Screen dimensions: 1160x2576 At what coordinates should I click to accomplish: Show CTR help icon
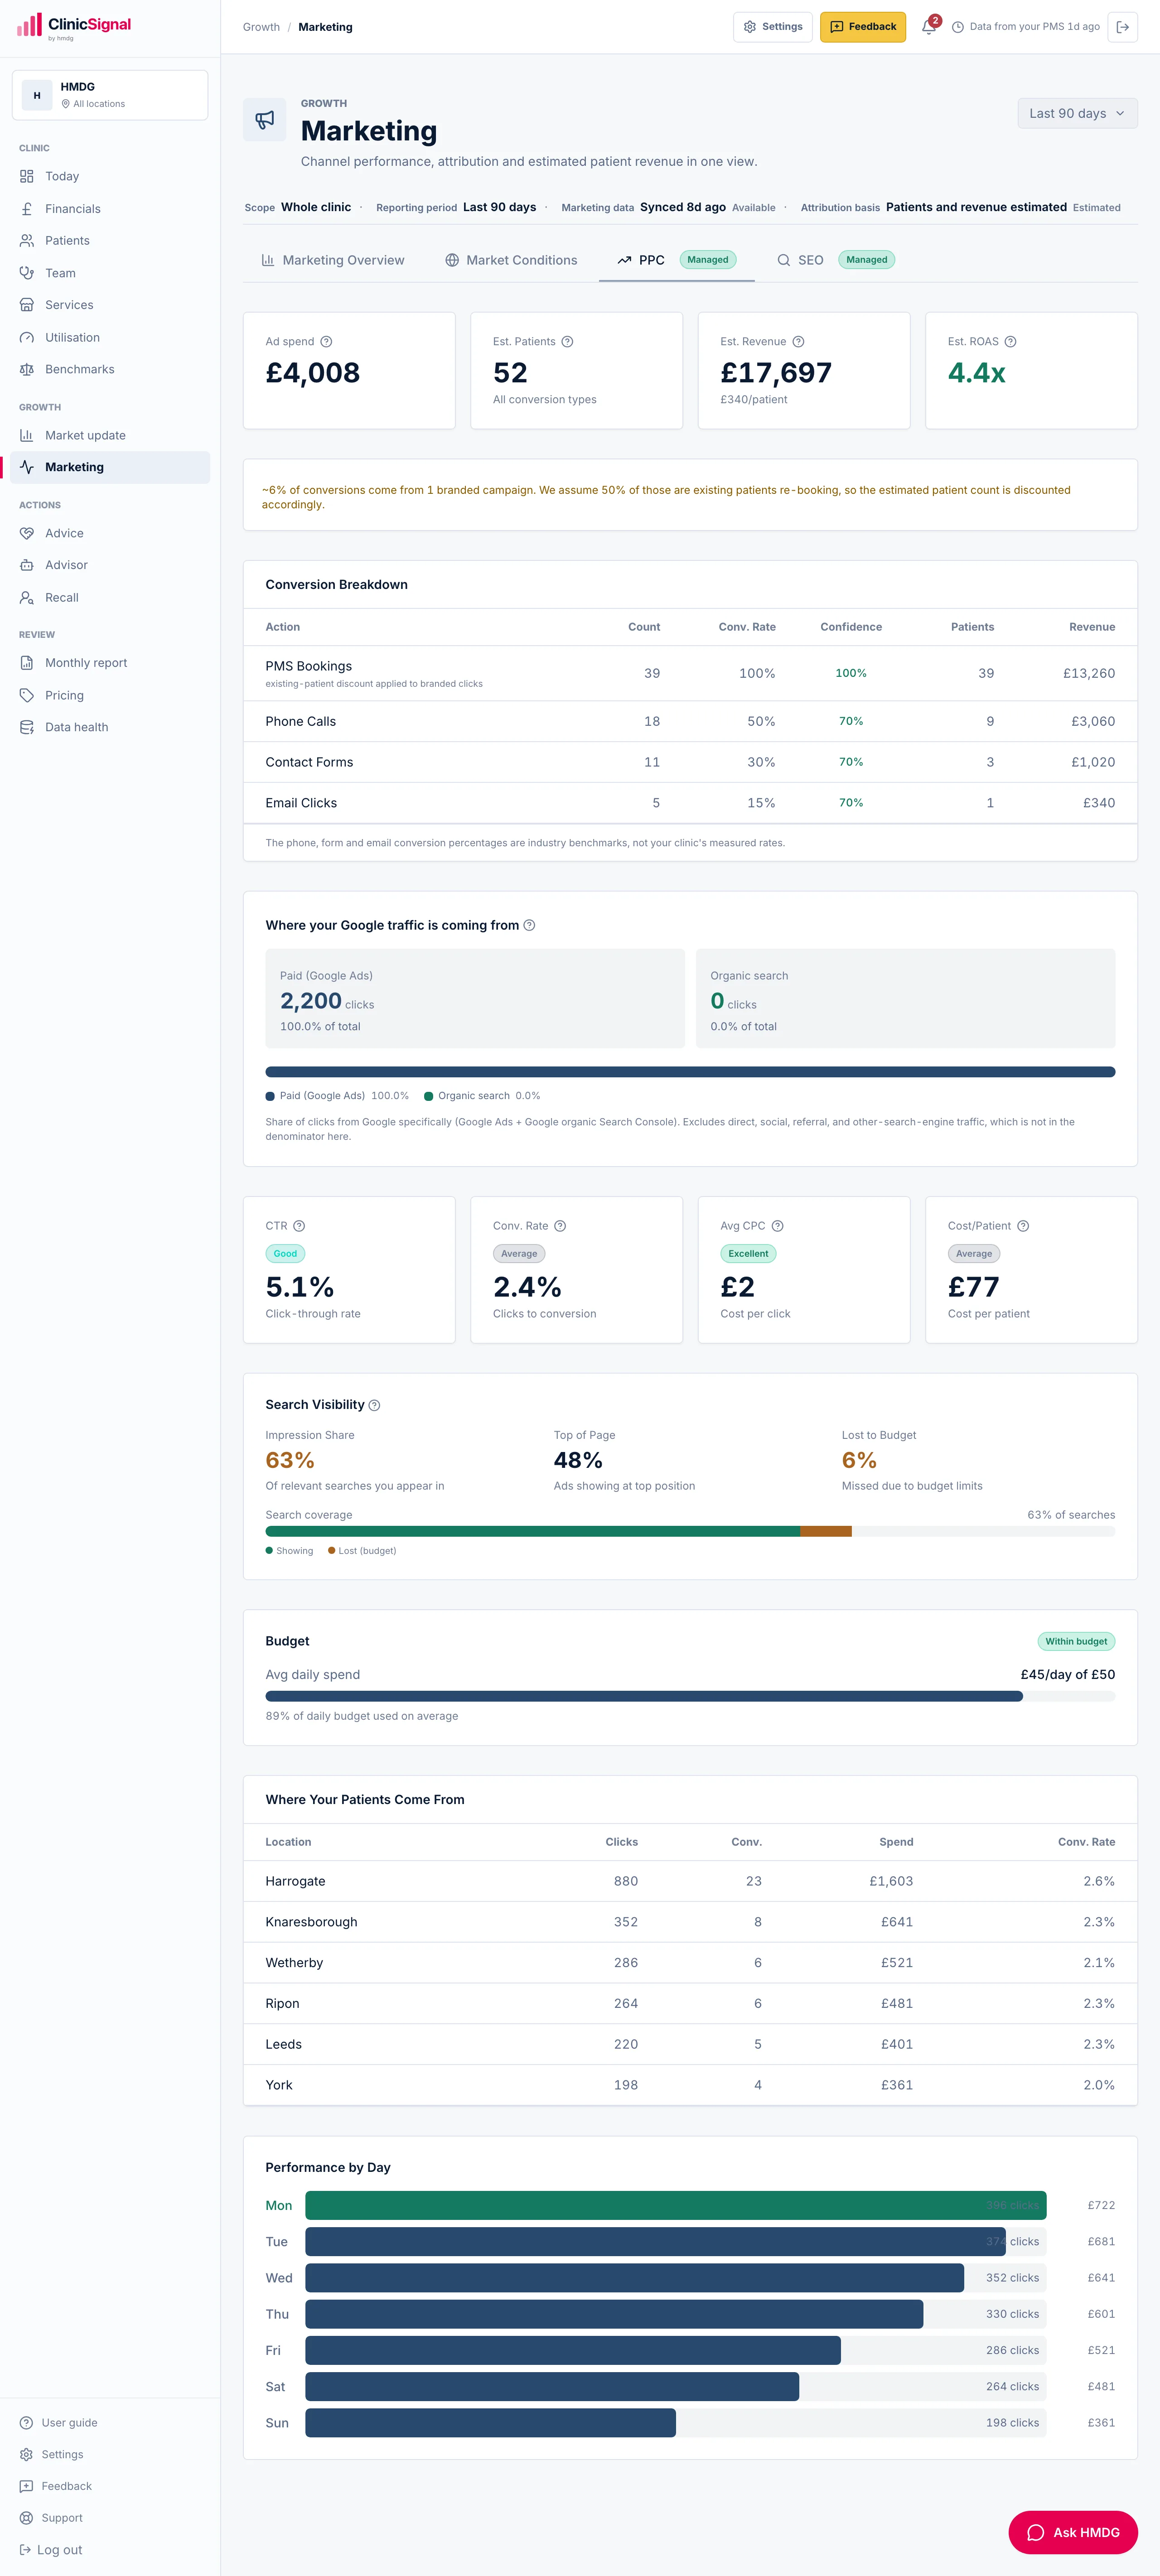point(299,1226)
